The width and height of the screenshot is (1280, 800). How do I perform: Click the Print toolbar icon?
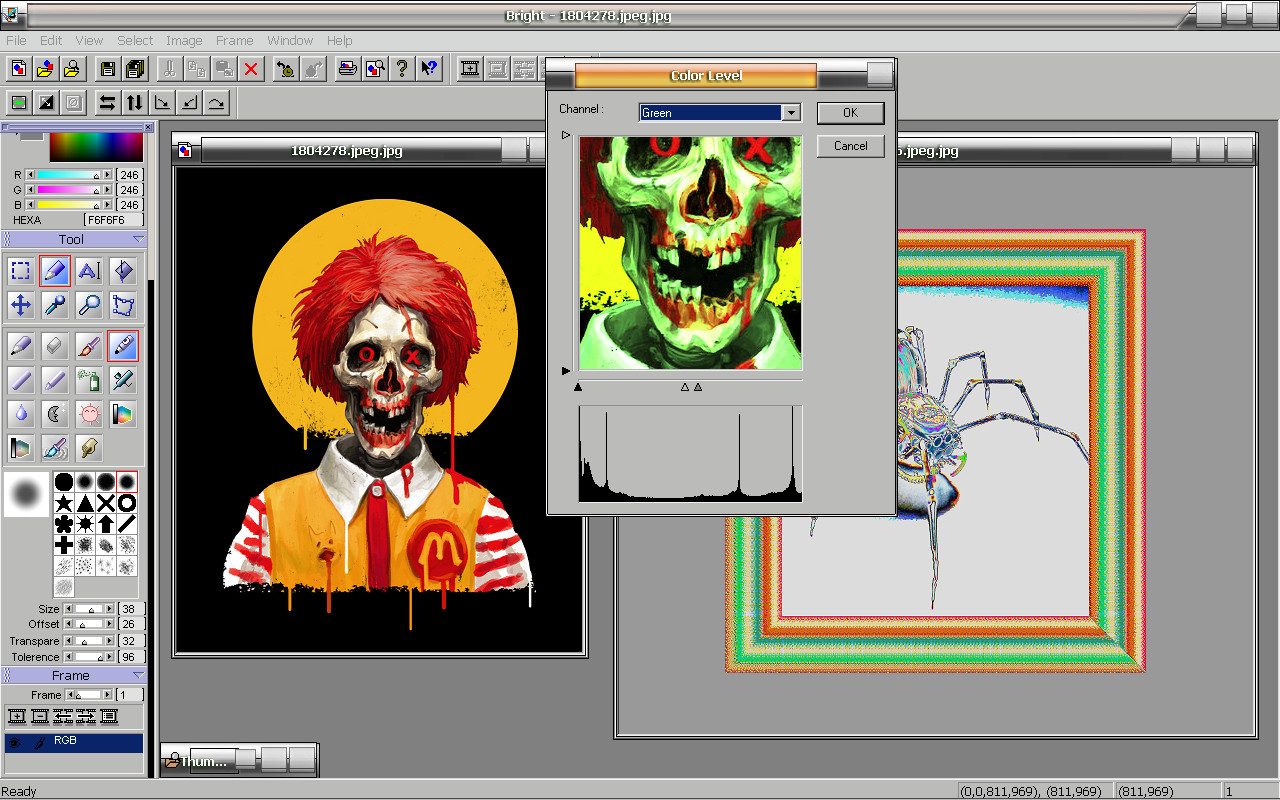pyautogui.click(x=347, y=68)
